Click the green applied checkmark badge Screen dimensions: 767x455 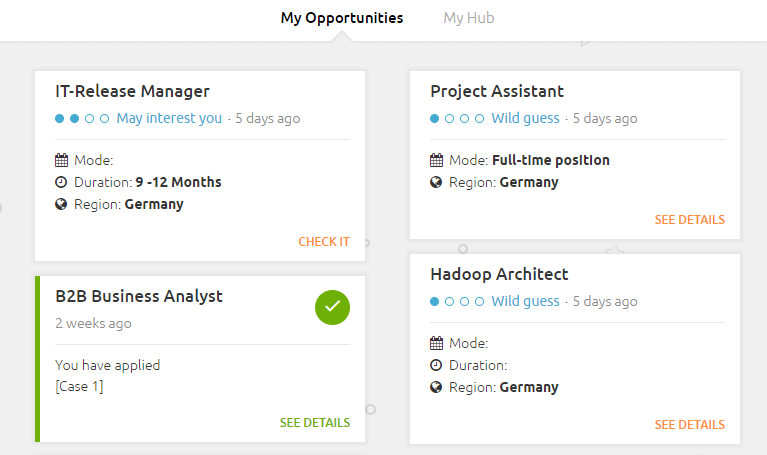click(332, 307)
